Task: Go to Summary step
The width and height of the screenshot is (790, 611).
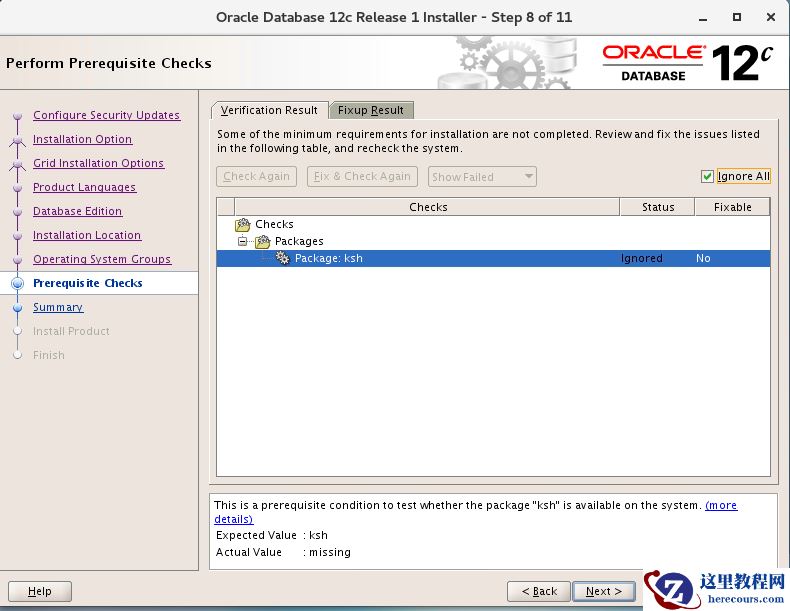Action: coord(58,307)
